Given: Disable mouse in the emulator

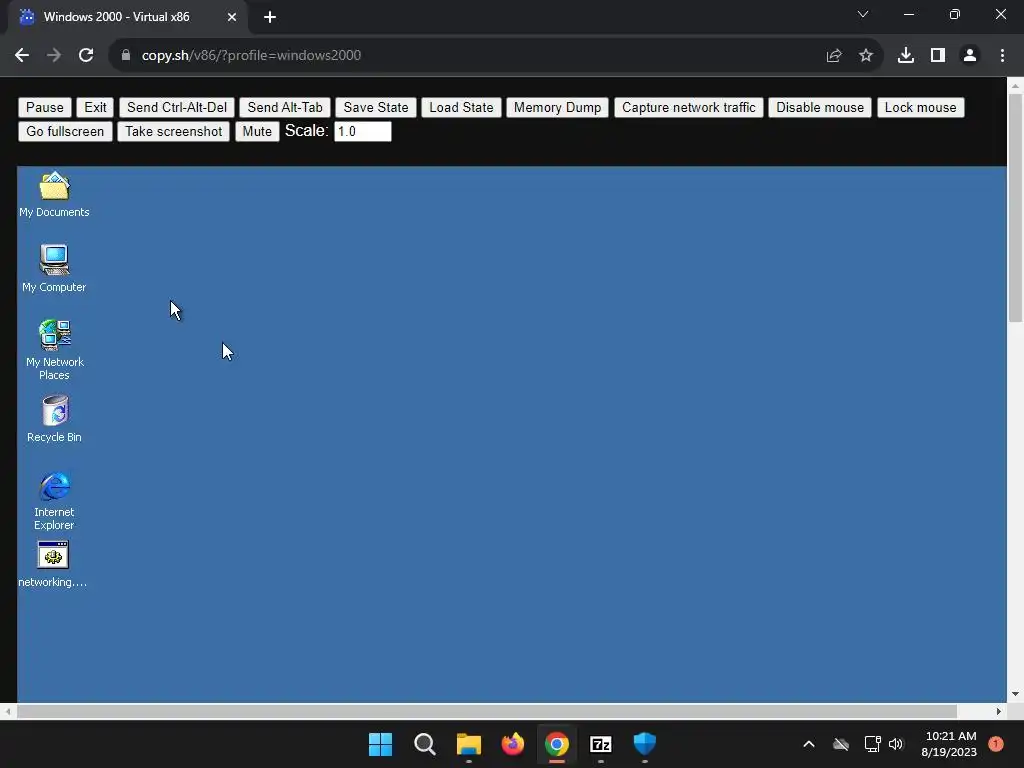Looking at the screenshot, I should point(820,107).
